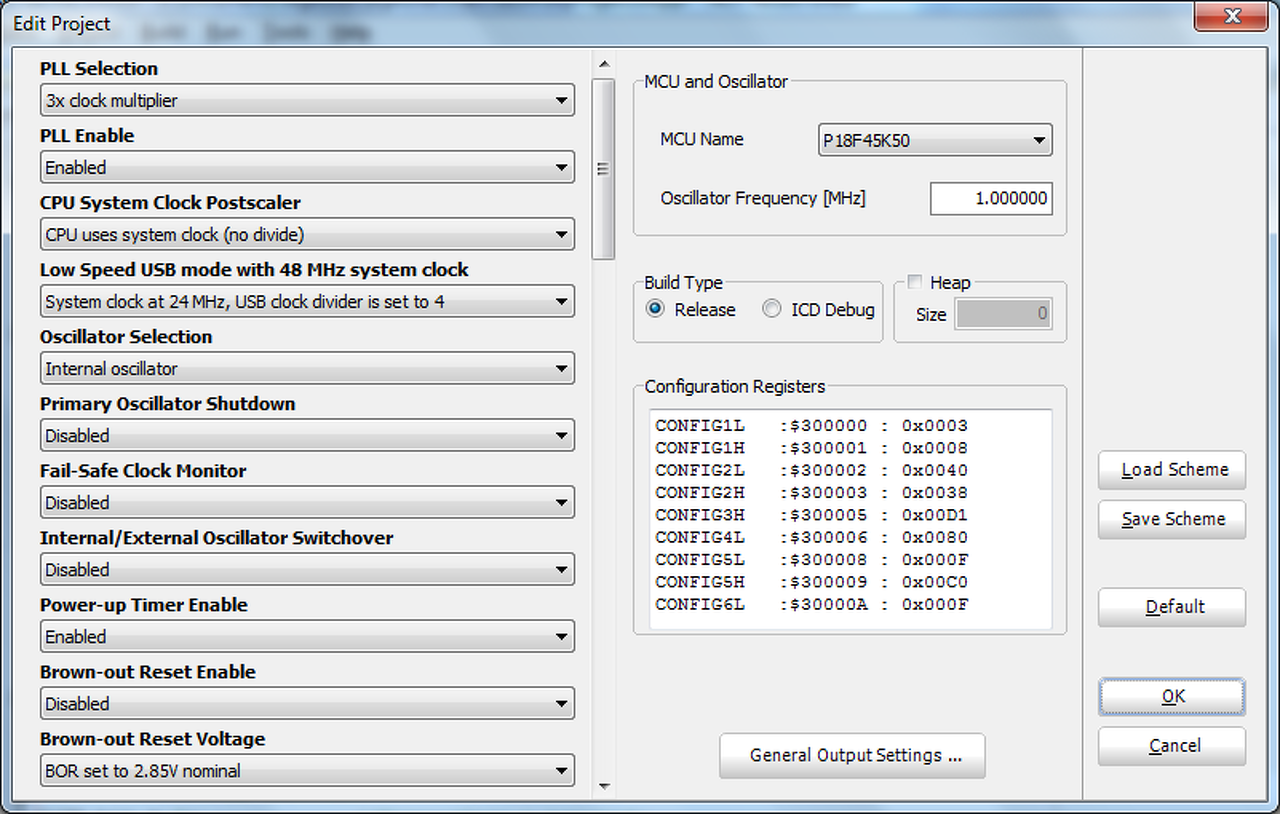Expand the Oscillator Selection dropdown
Viewport: 1280px width, 814px height.
coord(307,369)
